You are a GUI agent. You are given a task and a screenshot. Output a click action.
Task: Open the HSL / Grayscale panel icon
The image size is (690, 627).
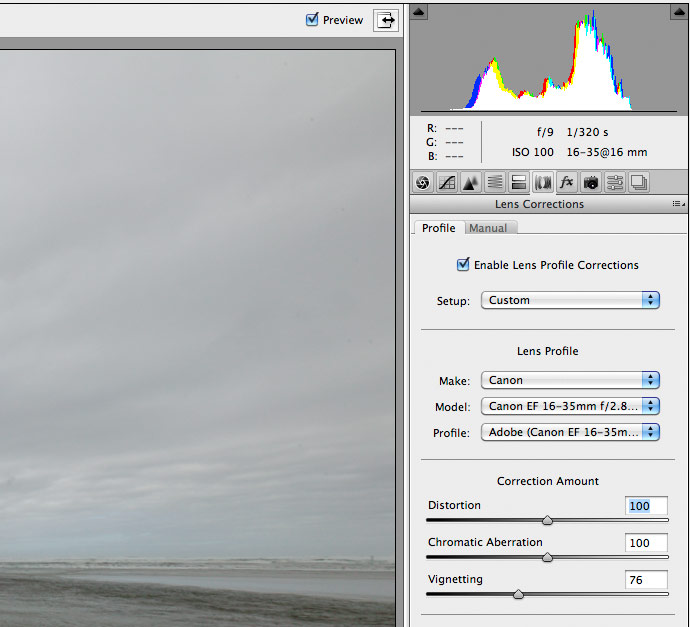[495, 182]
